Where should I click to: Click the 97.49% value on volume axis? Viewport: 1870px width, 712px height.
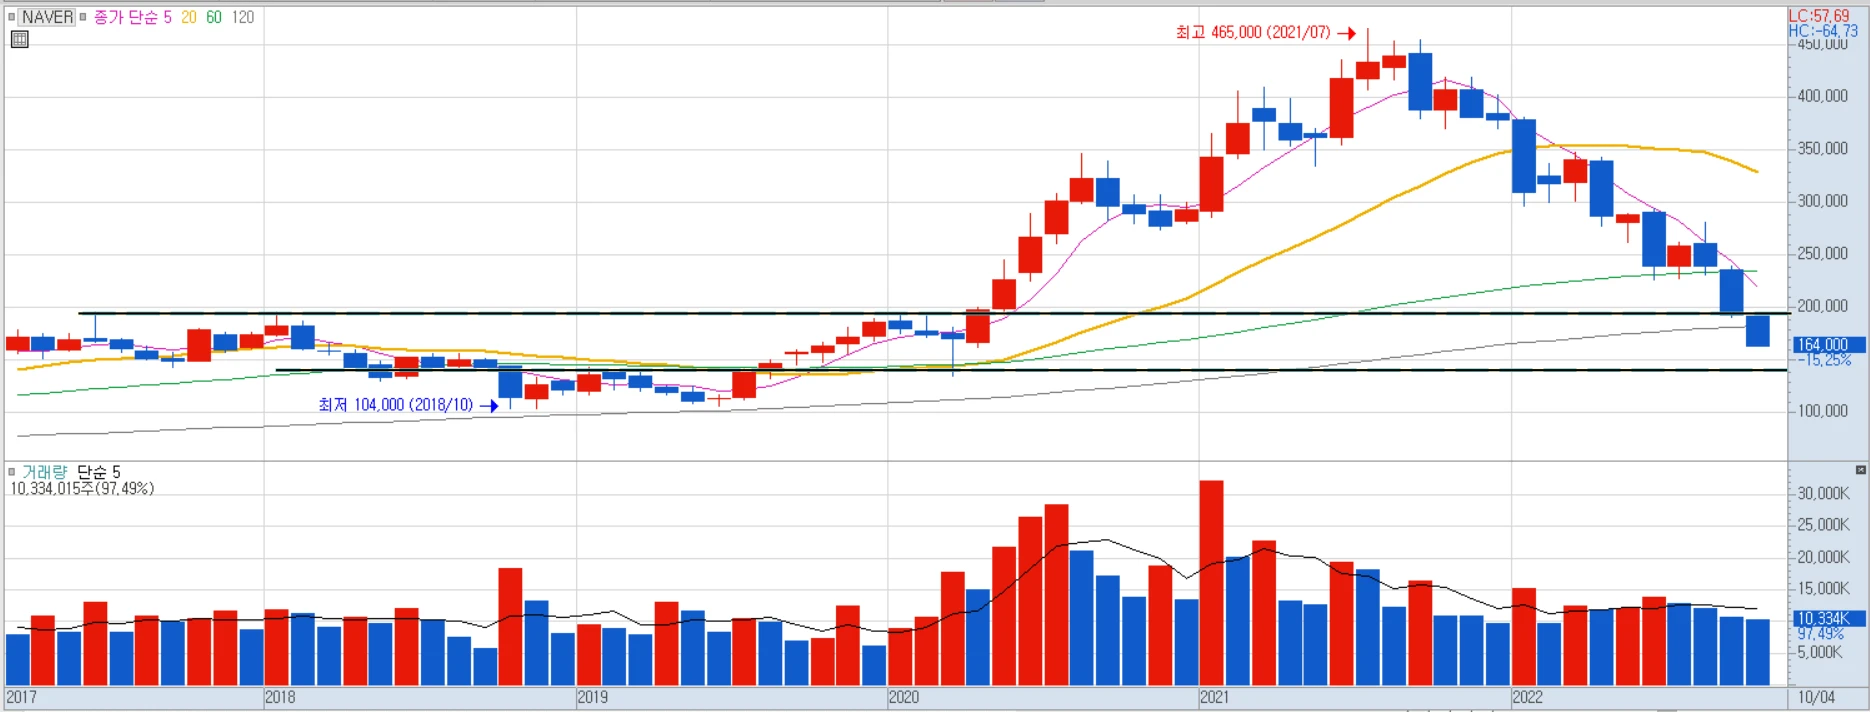tap(1821, 634)
